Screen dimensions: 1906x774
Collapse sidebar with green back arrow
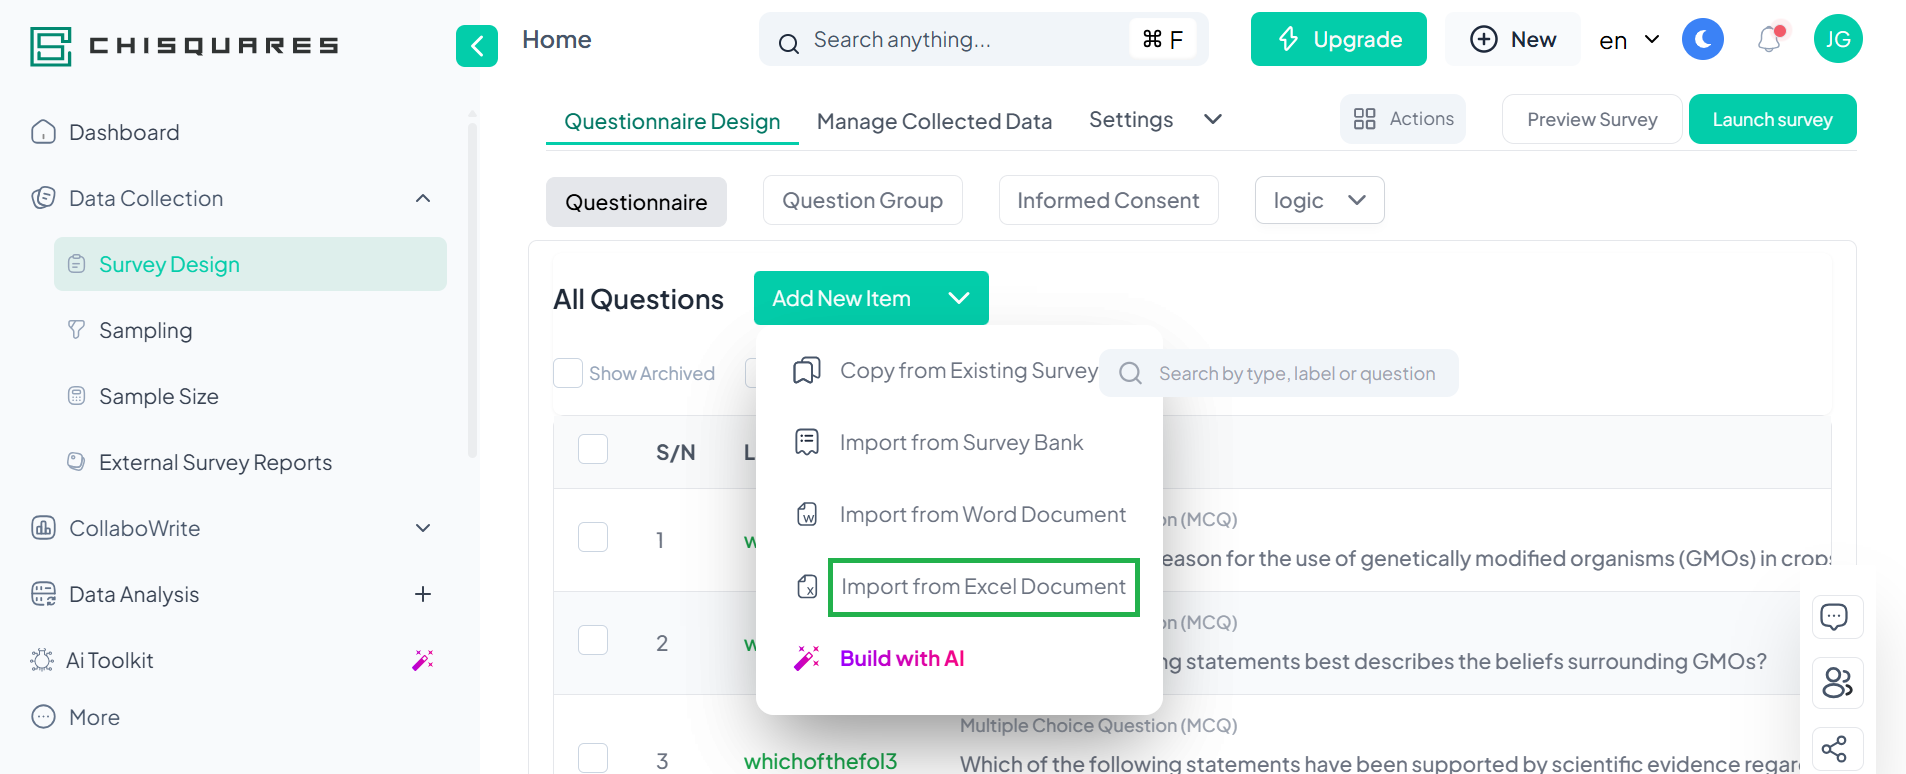tap(477, 46)
